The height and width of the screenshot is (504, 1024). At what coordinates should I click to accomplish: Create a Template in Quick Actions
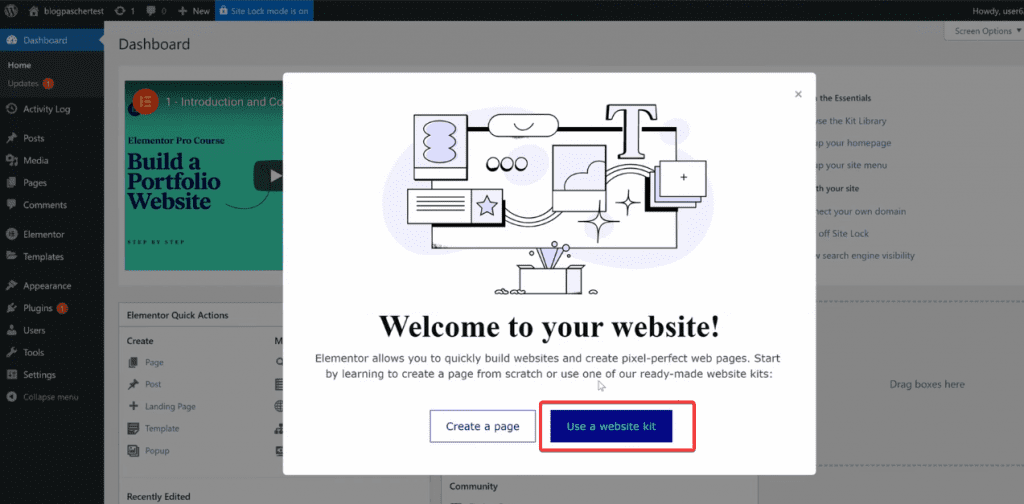pyautogui.click(x=162, y=429)
